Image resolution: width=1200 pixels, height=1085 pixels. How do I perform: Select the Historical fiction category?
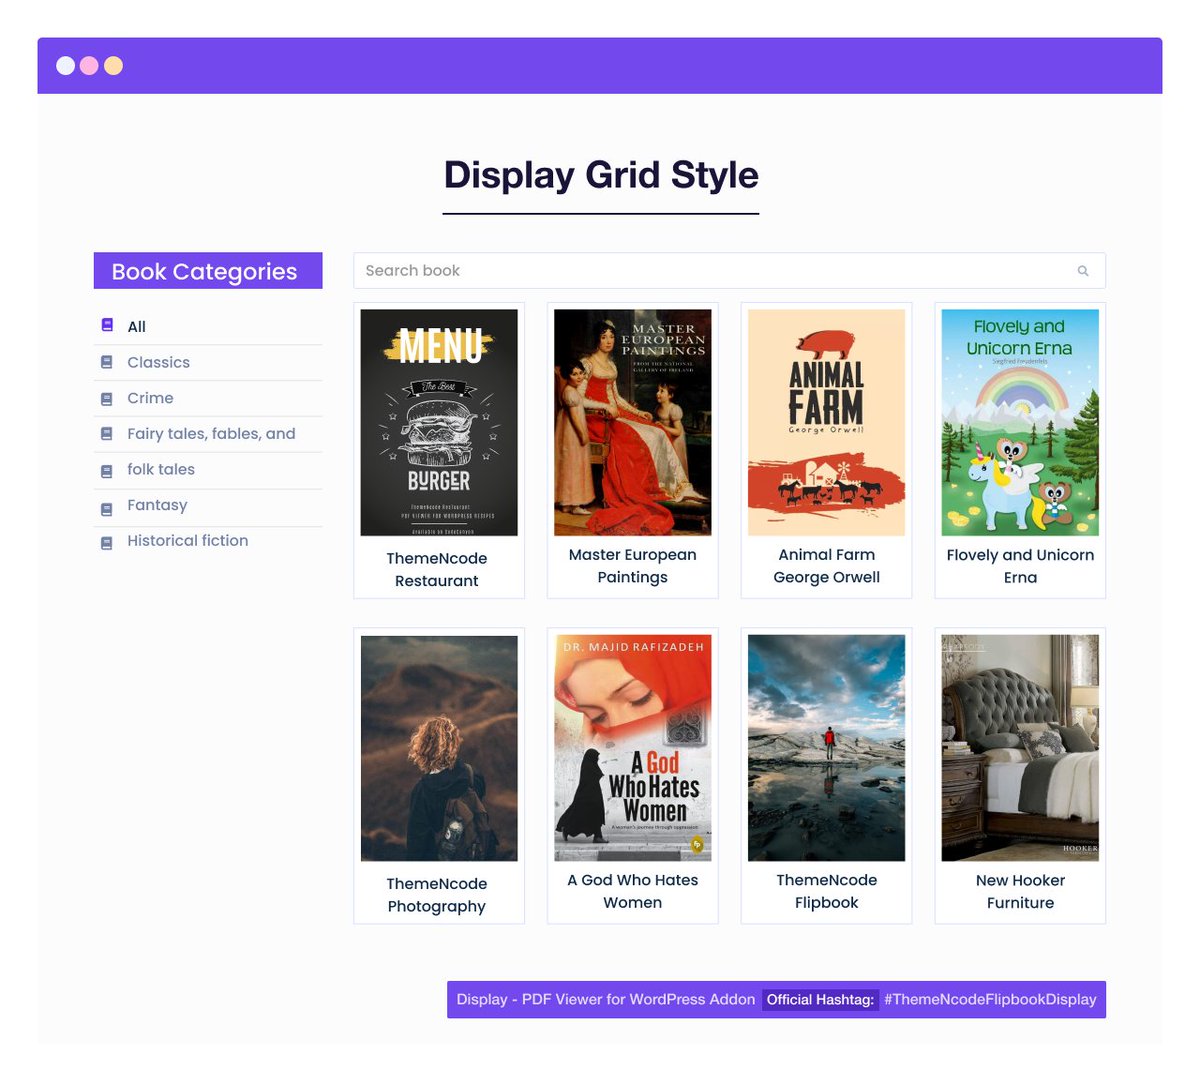(187, 540)
